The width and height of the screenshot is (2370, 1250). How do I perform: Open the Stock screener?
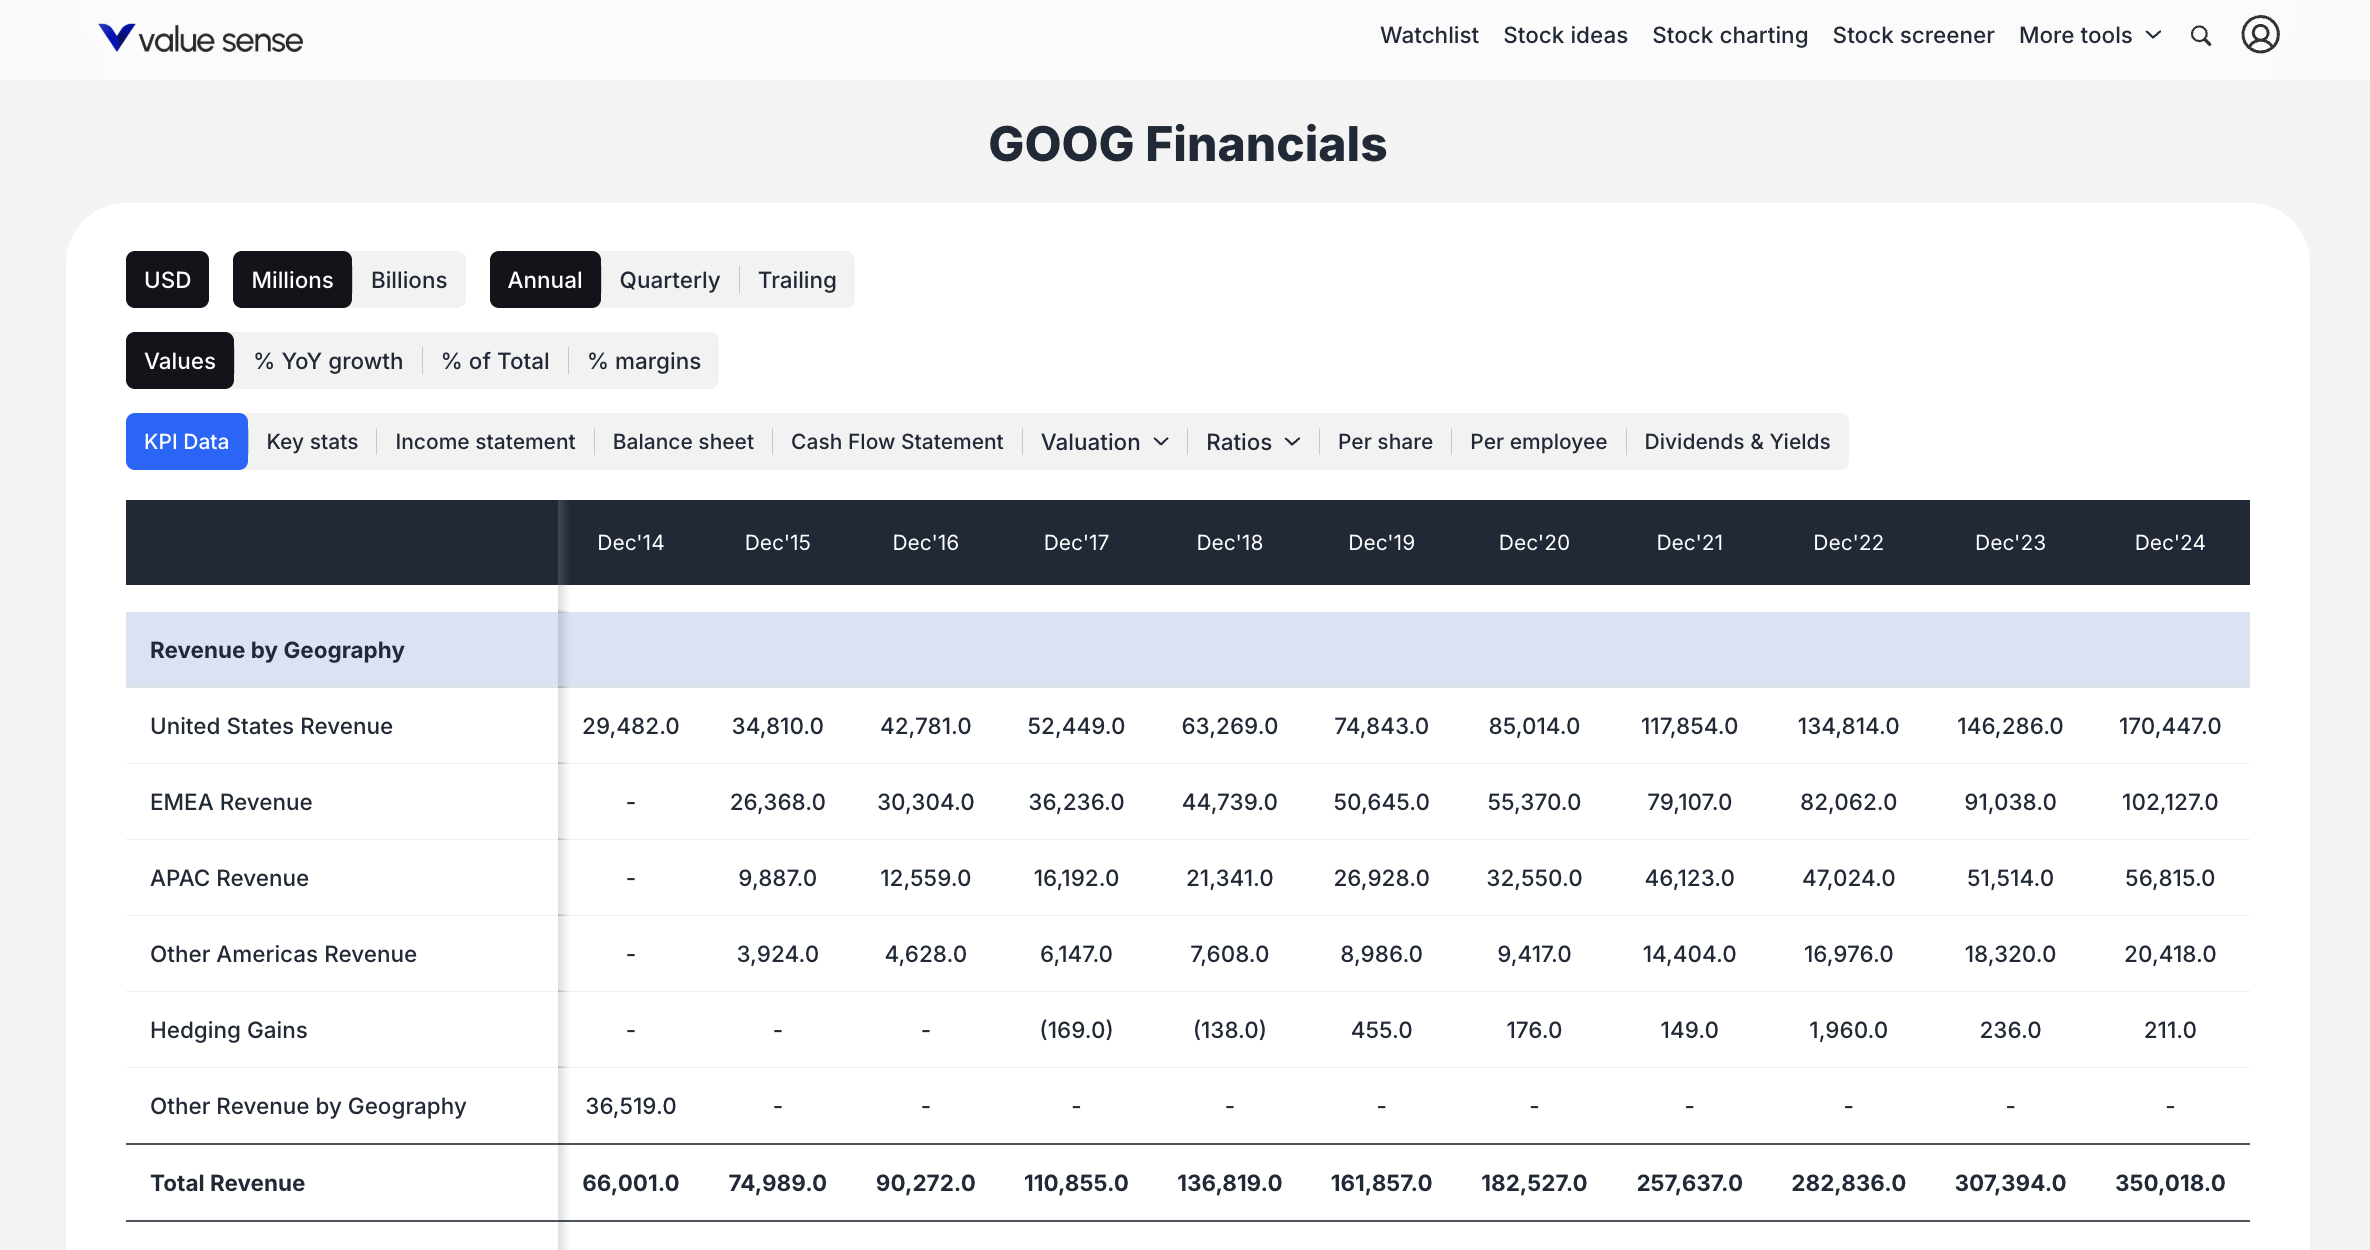point(1912,35)
